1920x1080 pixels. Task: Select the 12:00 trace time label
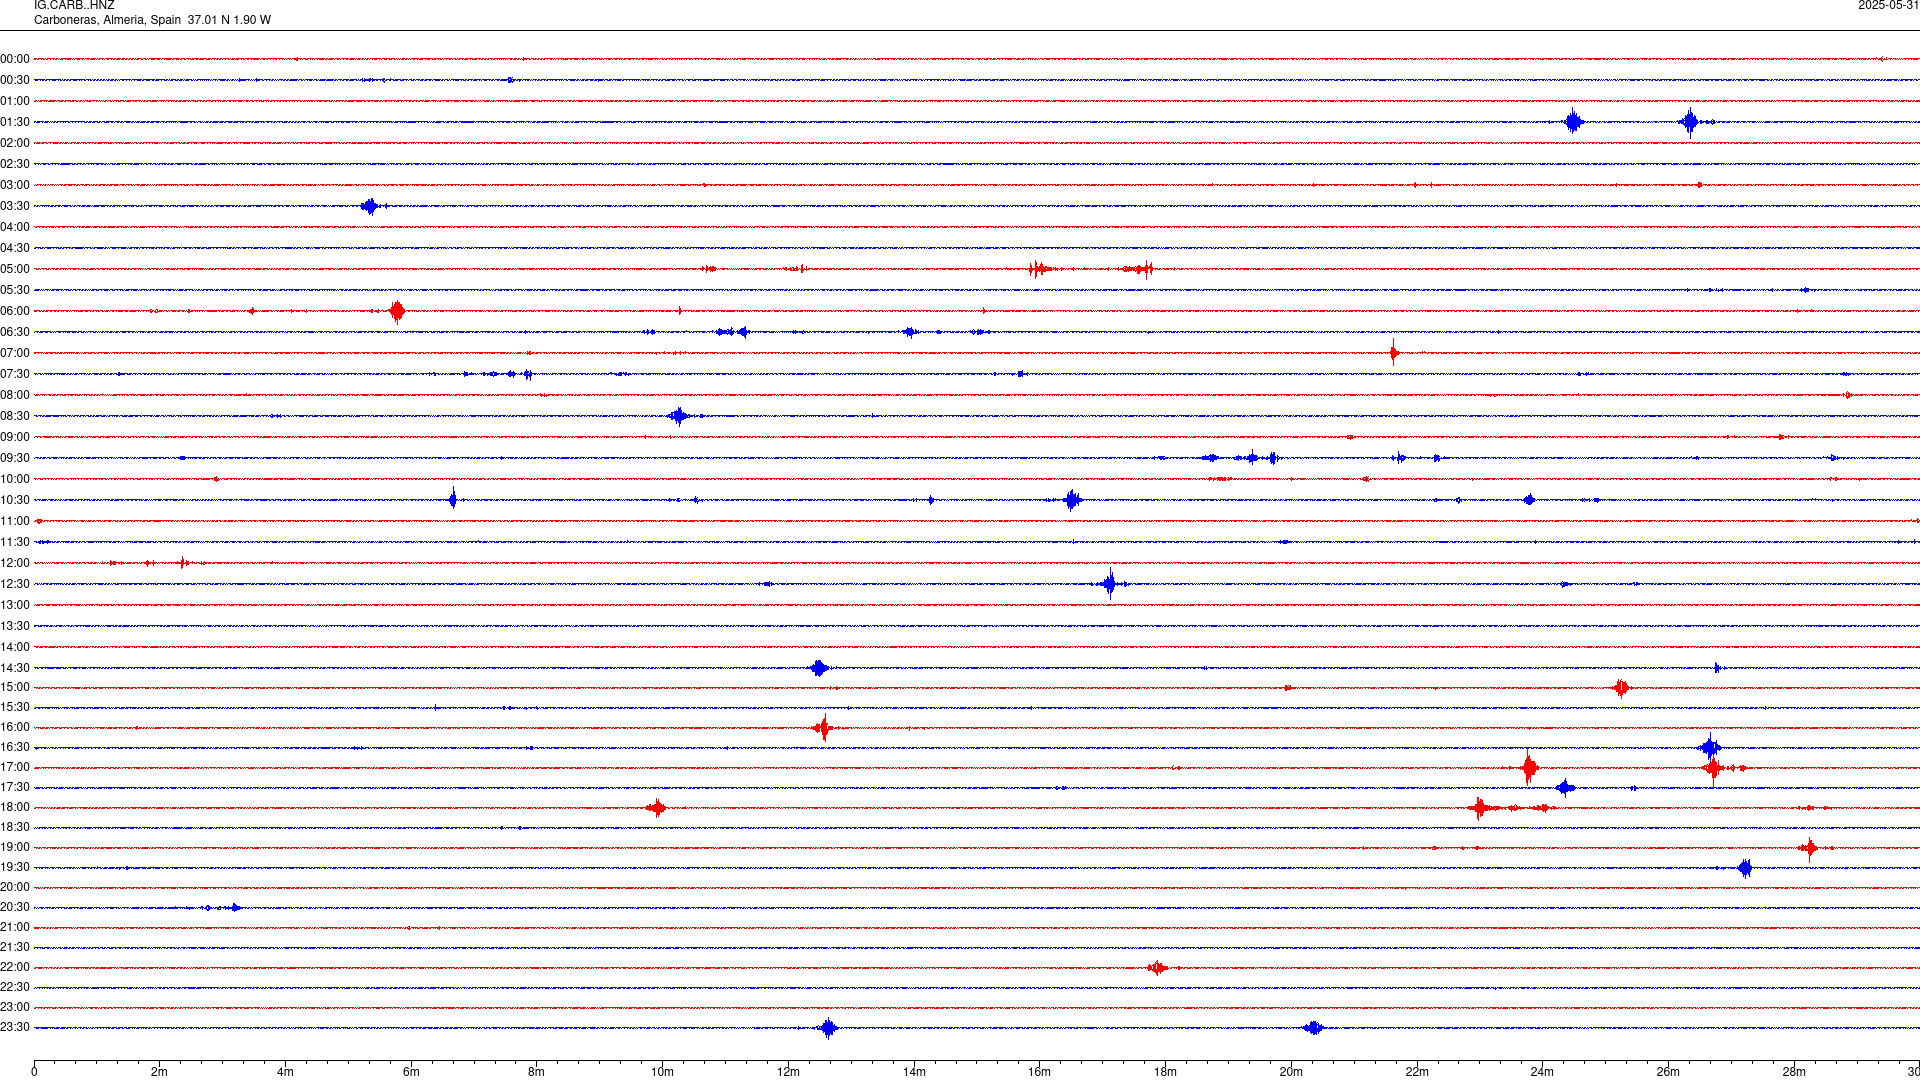[x=15, y=563]
